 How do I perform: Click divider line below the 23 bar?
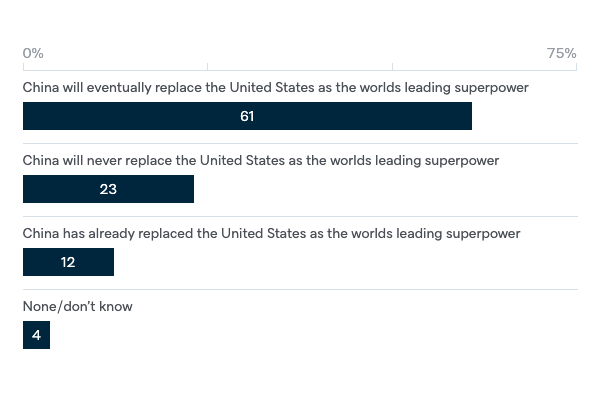pos(300,217)
